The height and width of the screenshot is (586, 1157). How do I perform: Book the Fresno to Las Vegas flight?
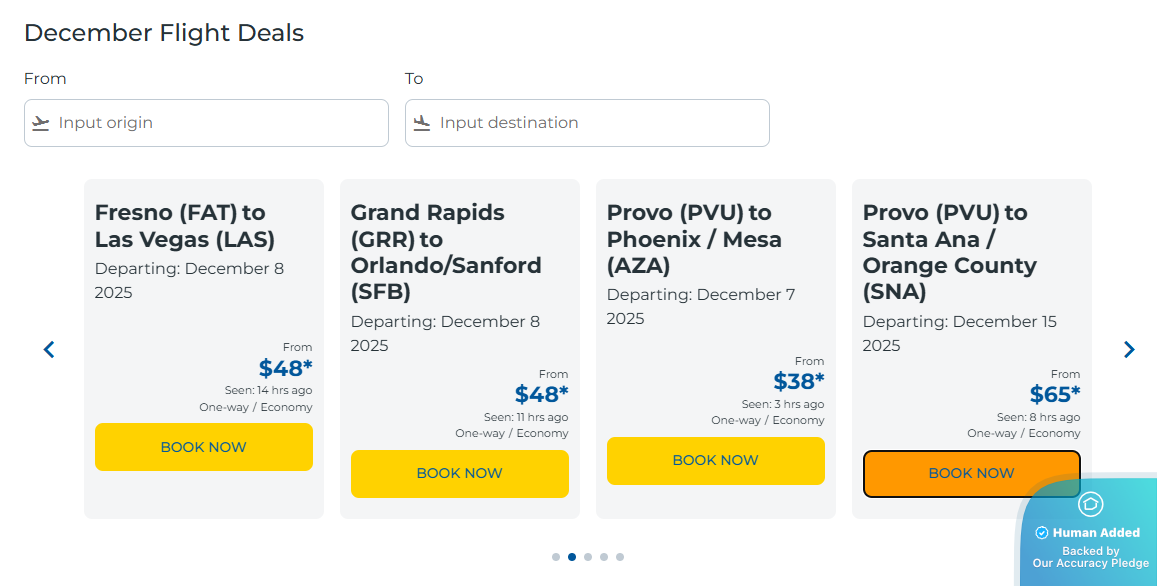[203, 447]
